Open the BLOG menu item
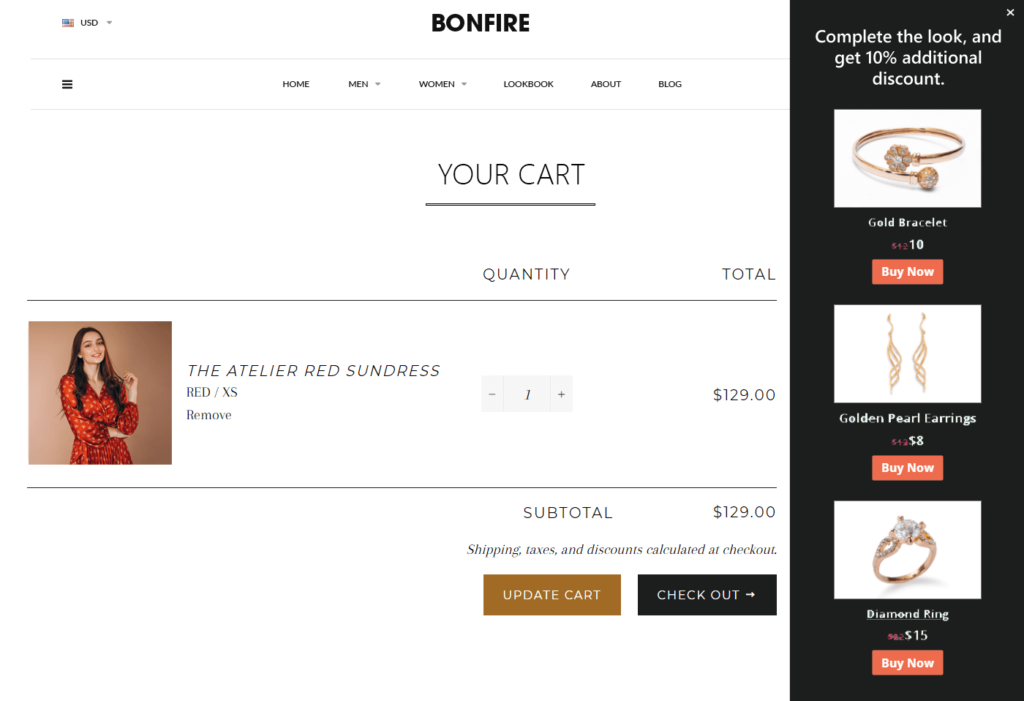This screenshot has height=701, width=1024. [x=669, y=84]
